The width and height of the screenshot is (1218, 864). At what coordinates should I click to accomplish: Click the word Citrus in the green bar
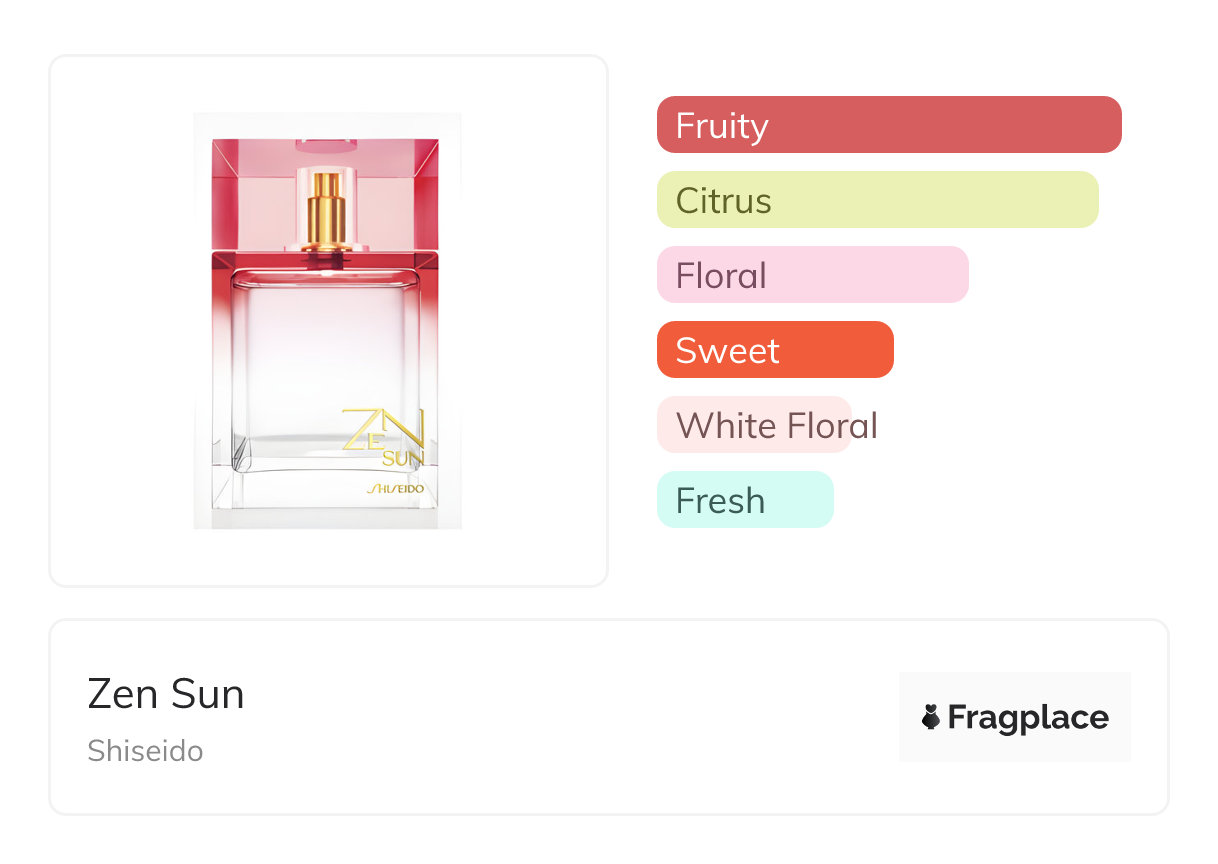pos(723,201)
